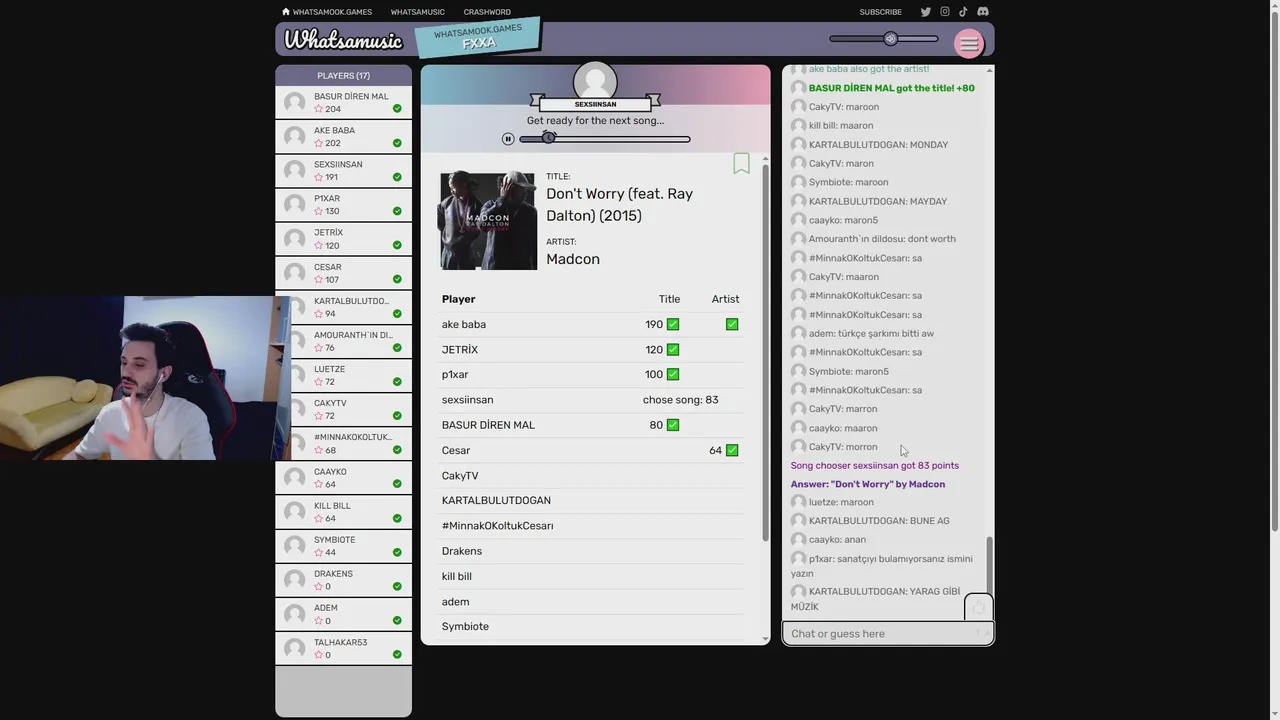Click the AMOURANTH`IN DI... player row
1280x720 pixels.
click(343, 341)
